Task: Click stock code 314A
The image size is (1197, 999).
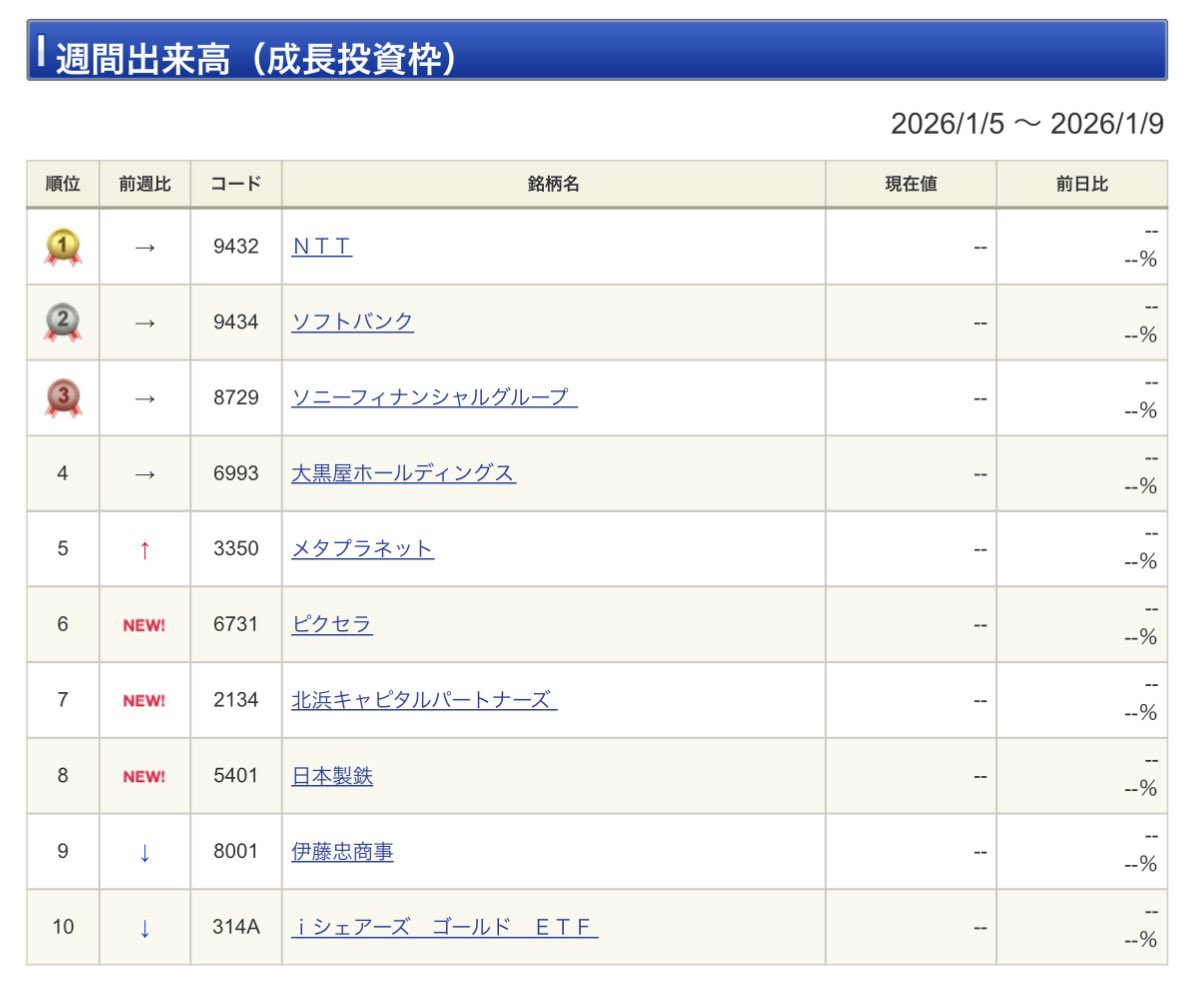Action: pos(236,926)
